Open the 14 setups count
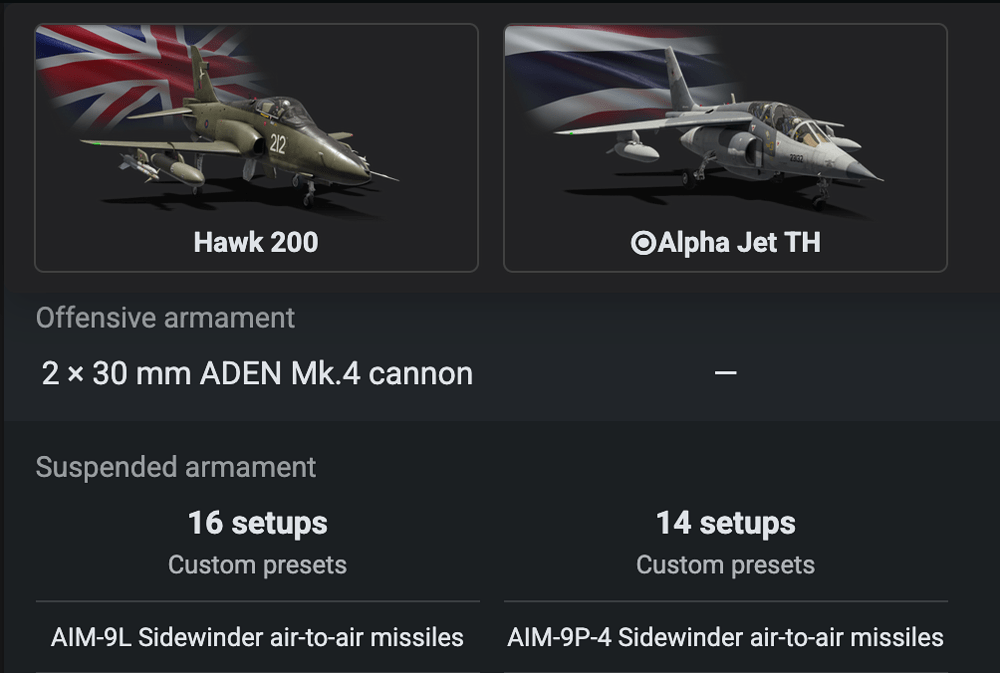The height and width of the screenshot is (673, 1000). click(x=726, y=523)
